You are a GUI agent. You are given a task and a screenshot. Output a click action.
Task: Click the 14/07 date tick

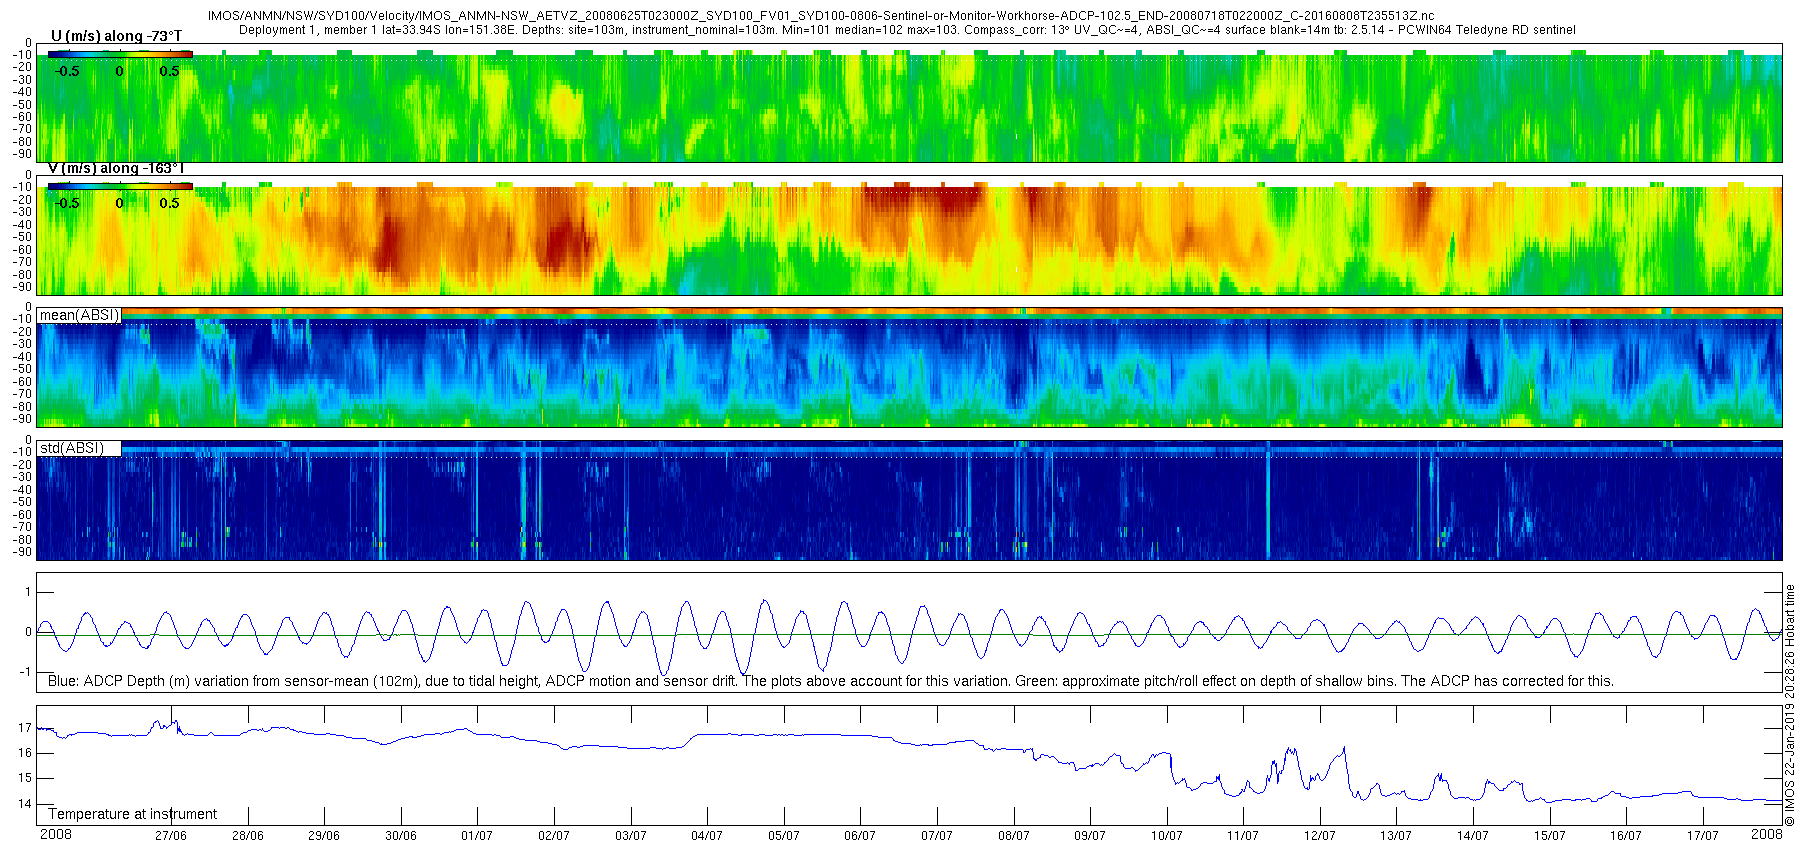click(x=1473, y=836)
